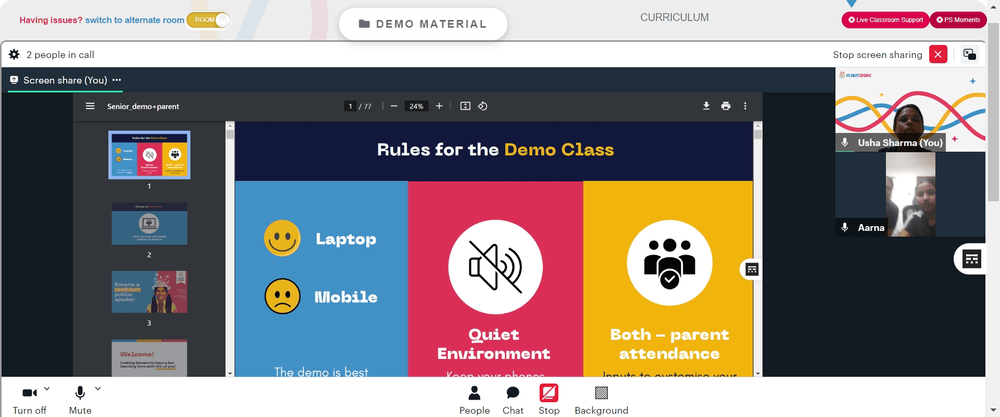This screenshot has width=1000, height=417.
Task: Rotate the PDF page counterclockwise
Action: click(483, 106)
